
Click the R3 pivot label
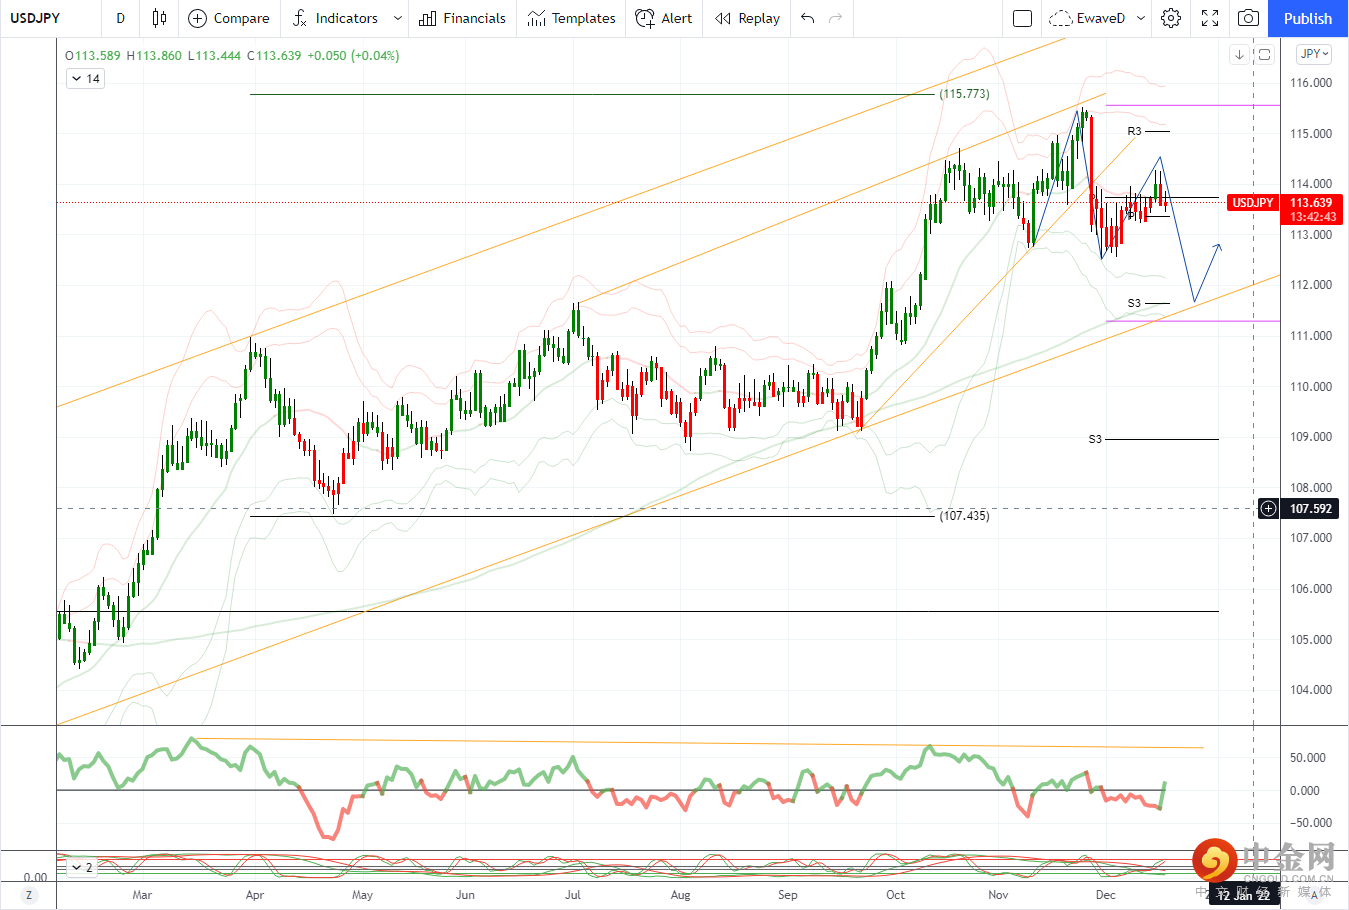point(1134,131)
